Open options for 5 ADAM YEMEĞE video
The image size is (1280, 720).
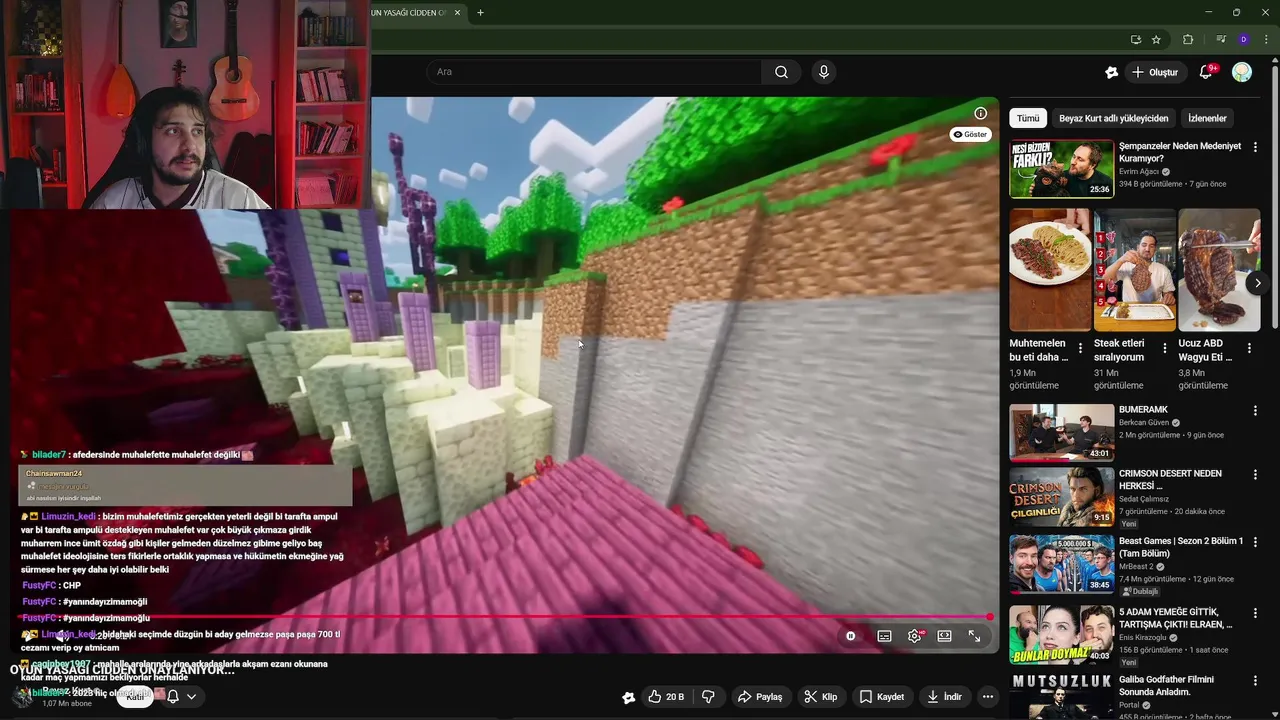(1255, 612)
